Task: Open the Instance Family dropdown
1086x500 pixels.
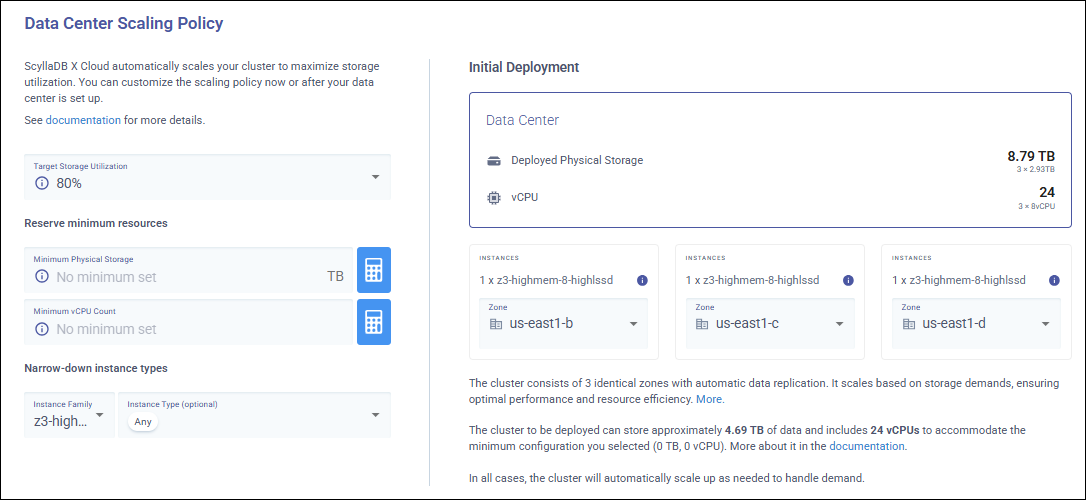Action: click(x=69, y=415)
